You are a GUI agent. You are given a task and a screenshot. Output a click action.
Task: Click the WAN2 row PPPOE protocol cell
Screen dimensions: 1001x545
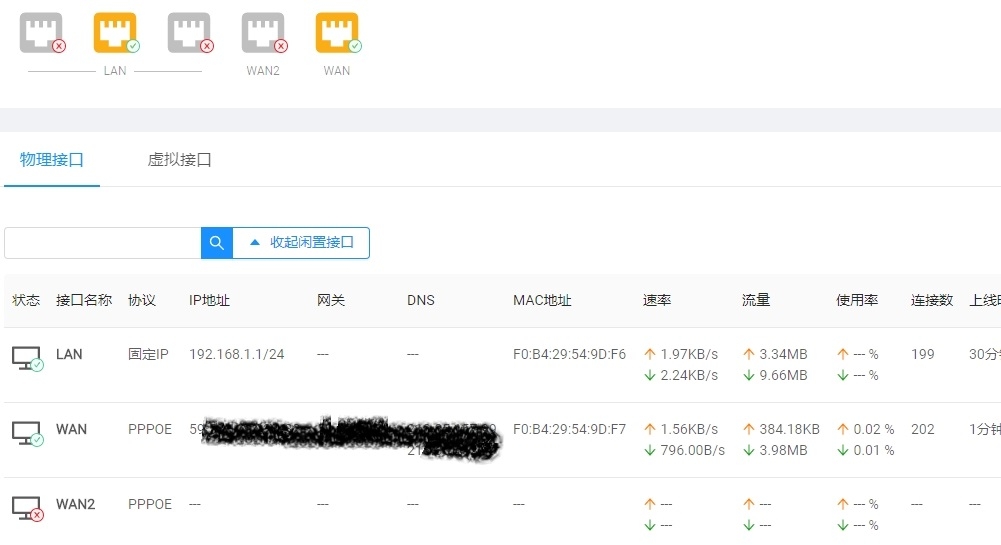150,504
